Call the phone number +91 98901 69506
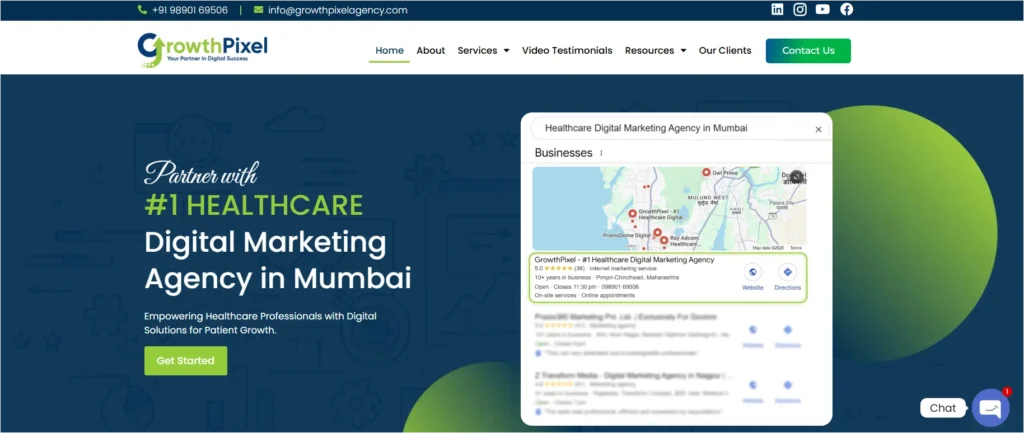Image resolution: width=1024 pixels, height=433 pixels. (x=189, y=10)
